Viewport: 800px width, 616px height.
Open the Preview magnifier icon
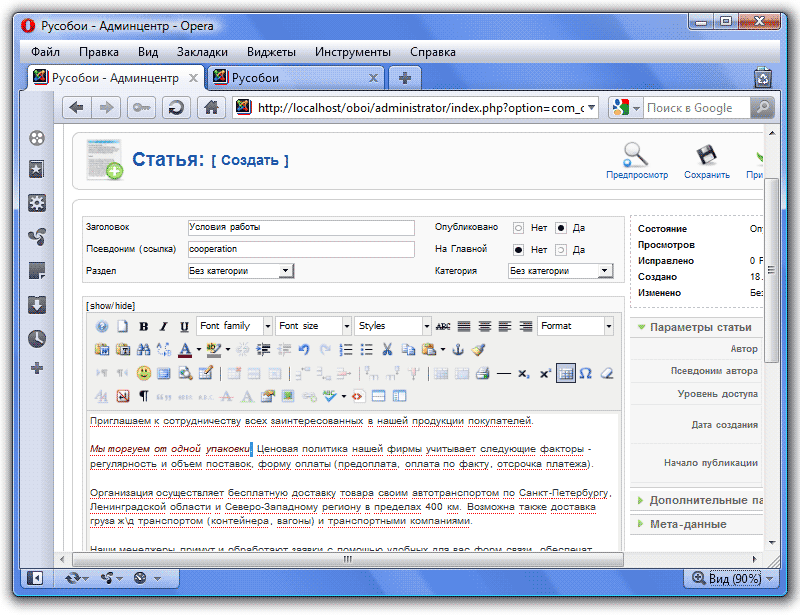(636, 155)
